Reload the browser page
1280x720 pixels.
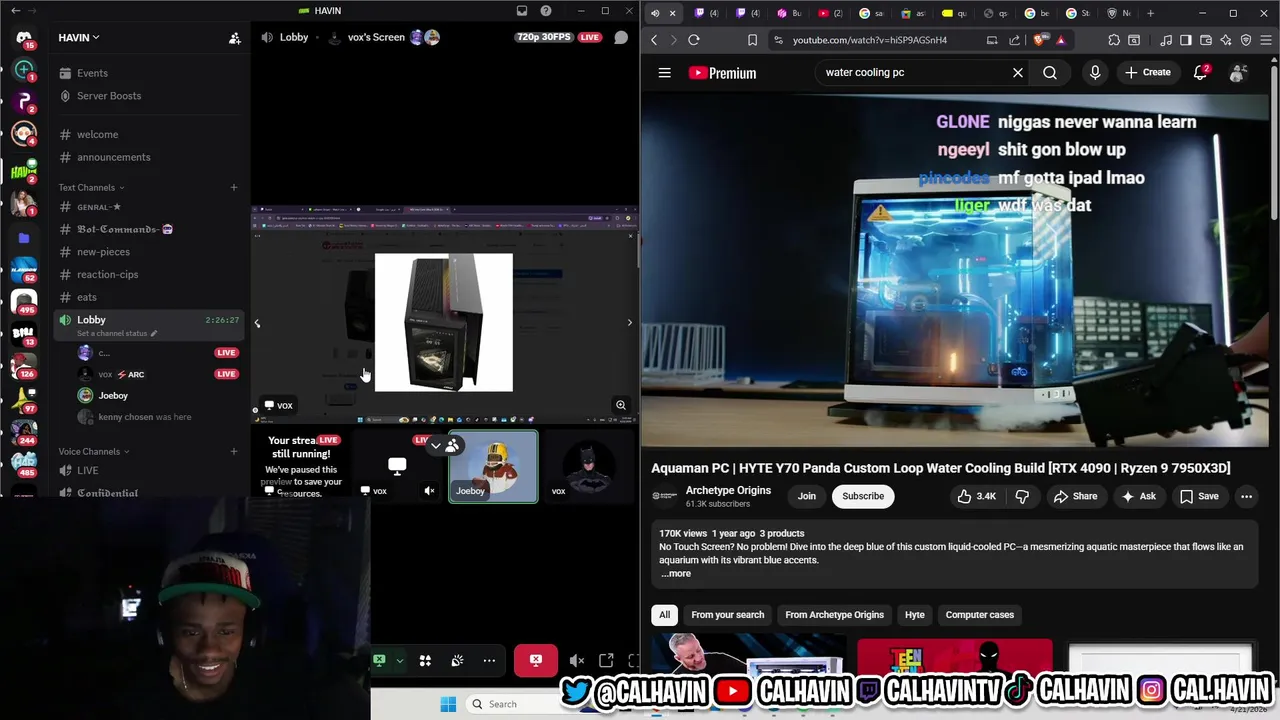[x=694, y=40]
